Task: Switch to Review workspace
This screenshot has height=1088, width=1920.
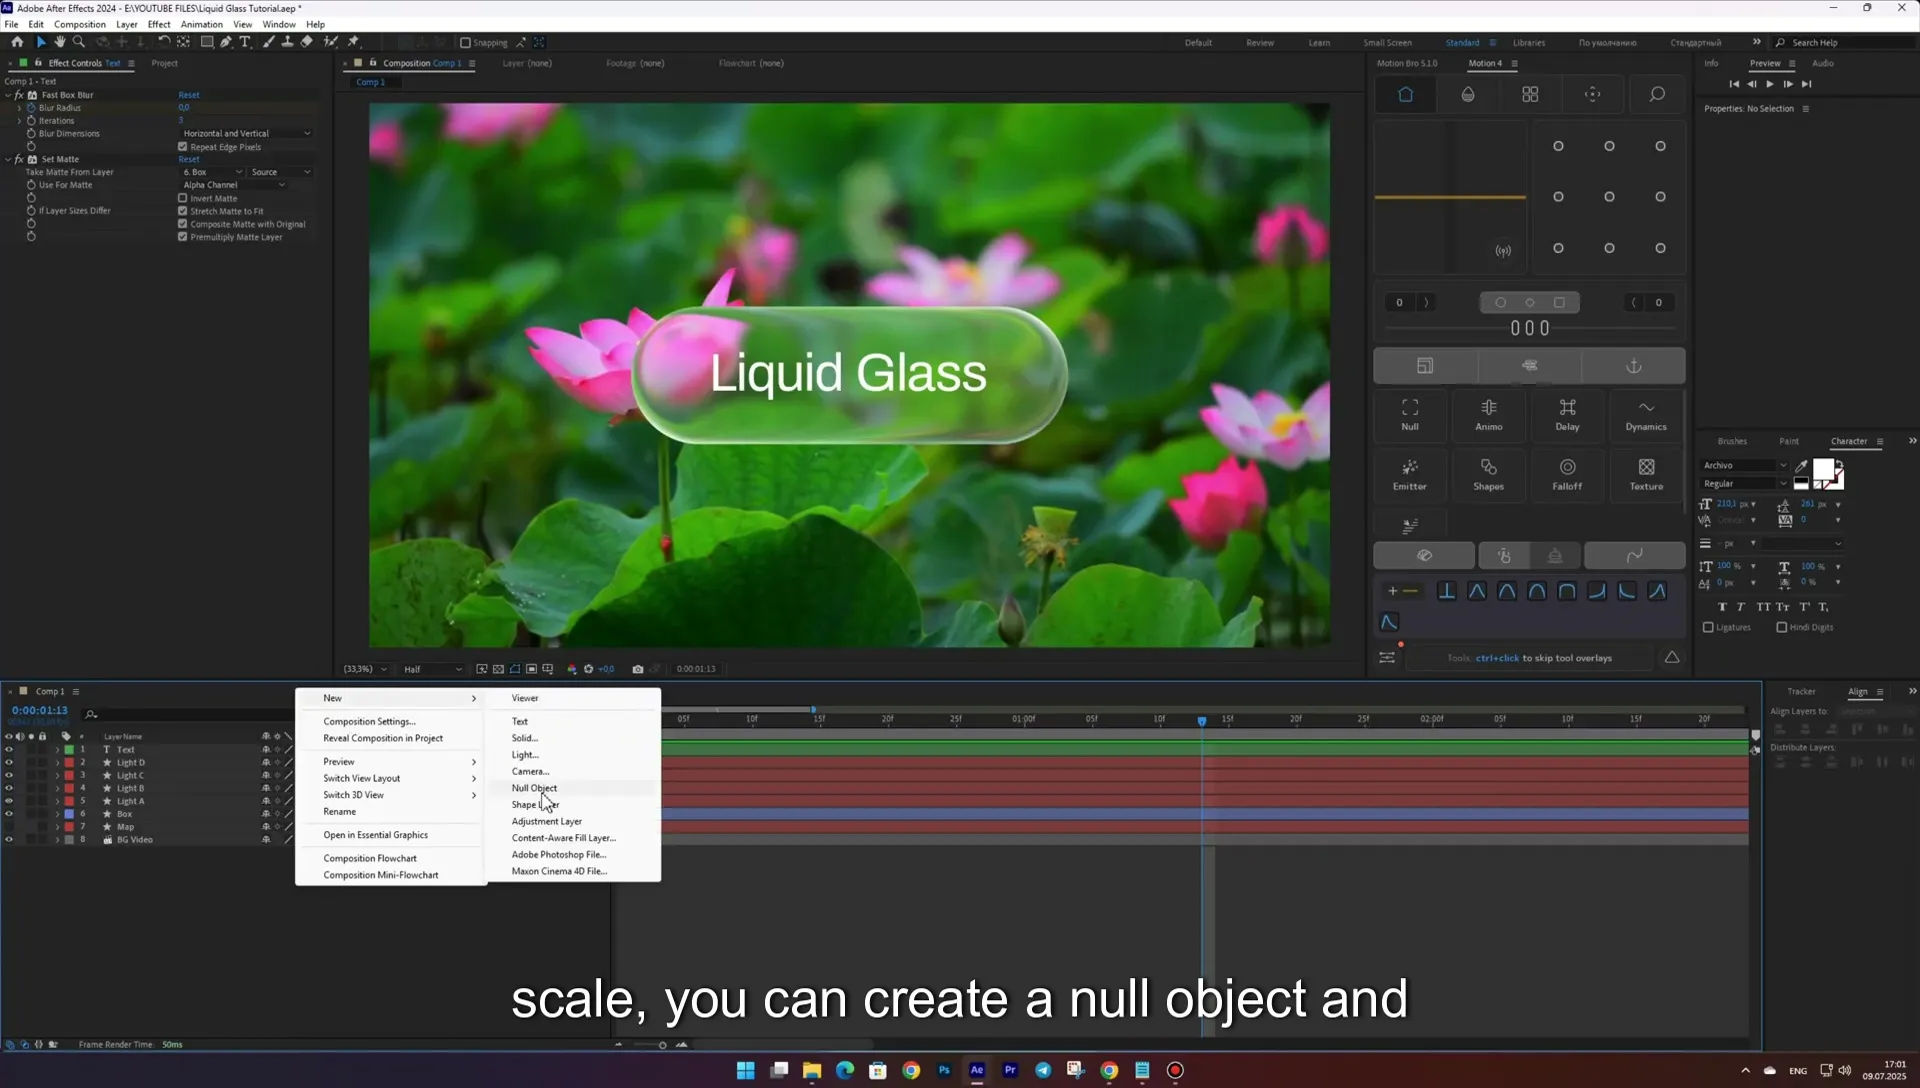Action: pyautogui.click(x=1260, y=43)
